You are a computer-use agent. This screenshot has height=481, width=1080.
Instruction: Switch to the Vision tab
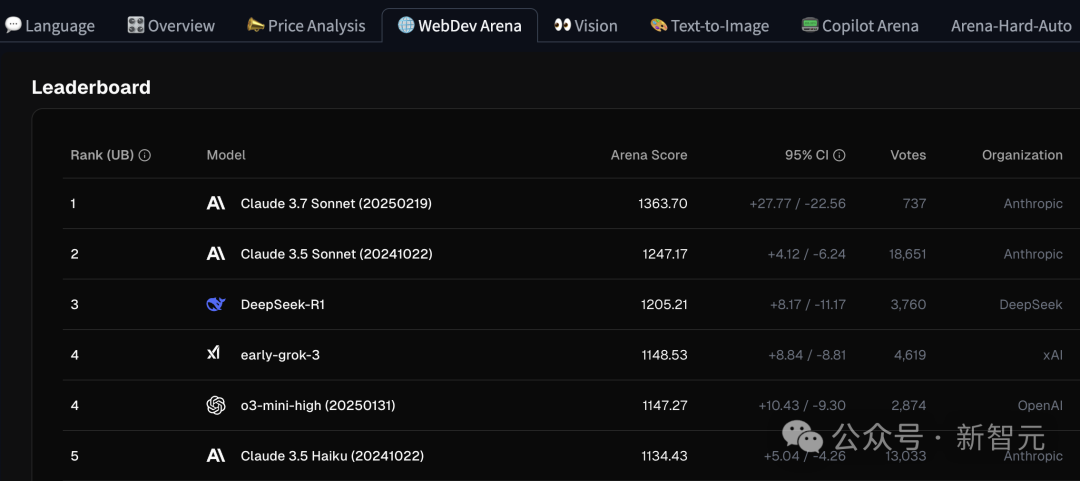[x=585, y=26]
